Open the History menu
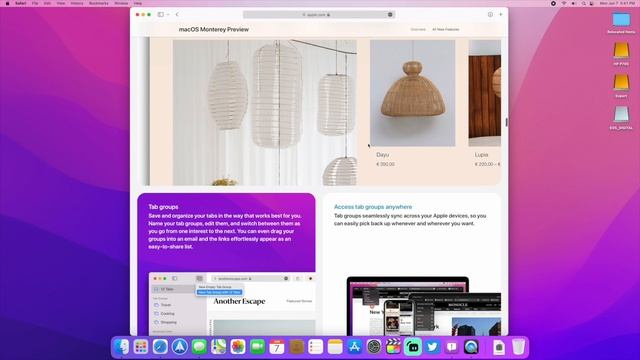Screen dimensions: 640x360 pos(77,3)
